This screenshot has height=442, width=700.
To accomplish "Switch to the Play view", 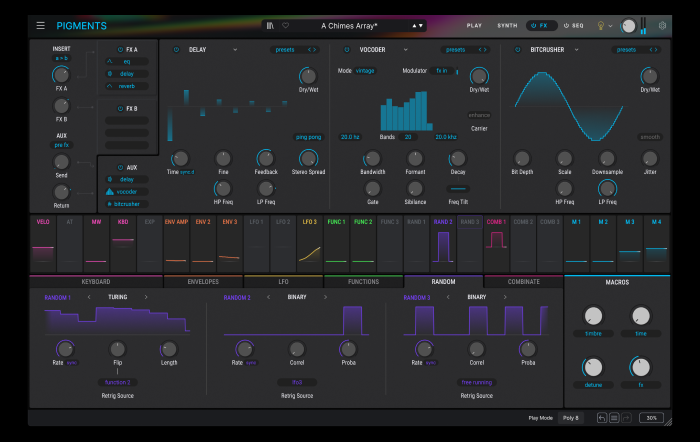I will click(x=474, y=25).
